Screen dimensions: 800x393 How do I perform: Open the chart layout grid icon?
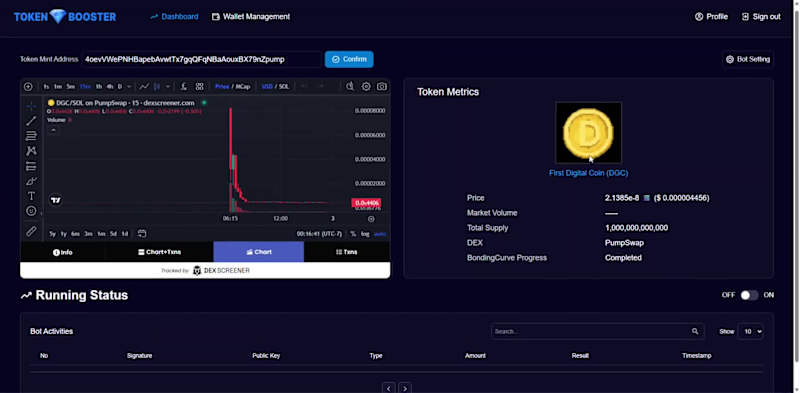point(199,87)
